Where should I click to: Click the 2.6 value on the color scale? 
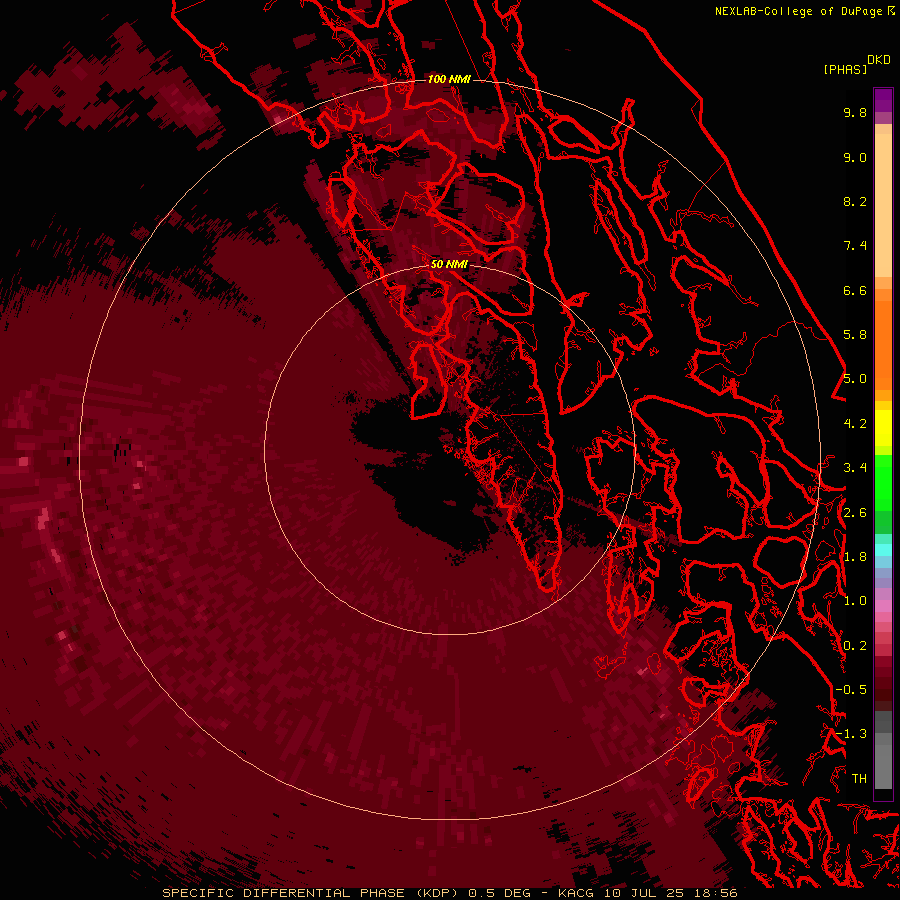click(x=855, y=513)
